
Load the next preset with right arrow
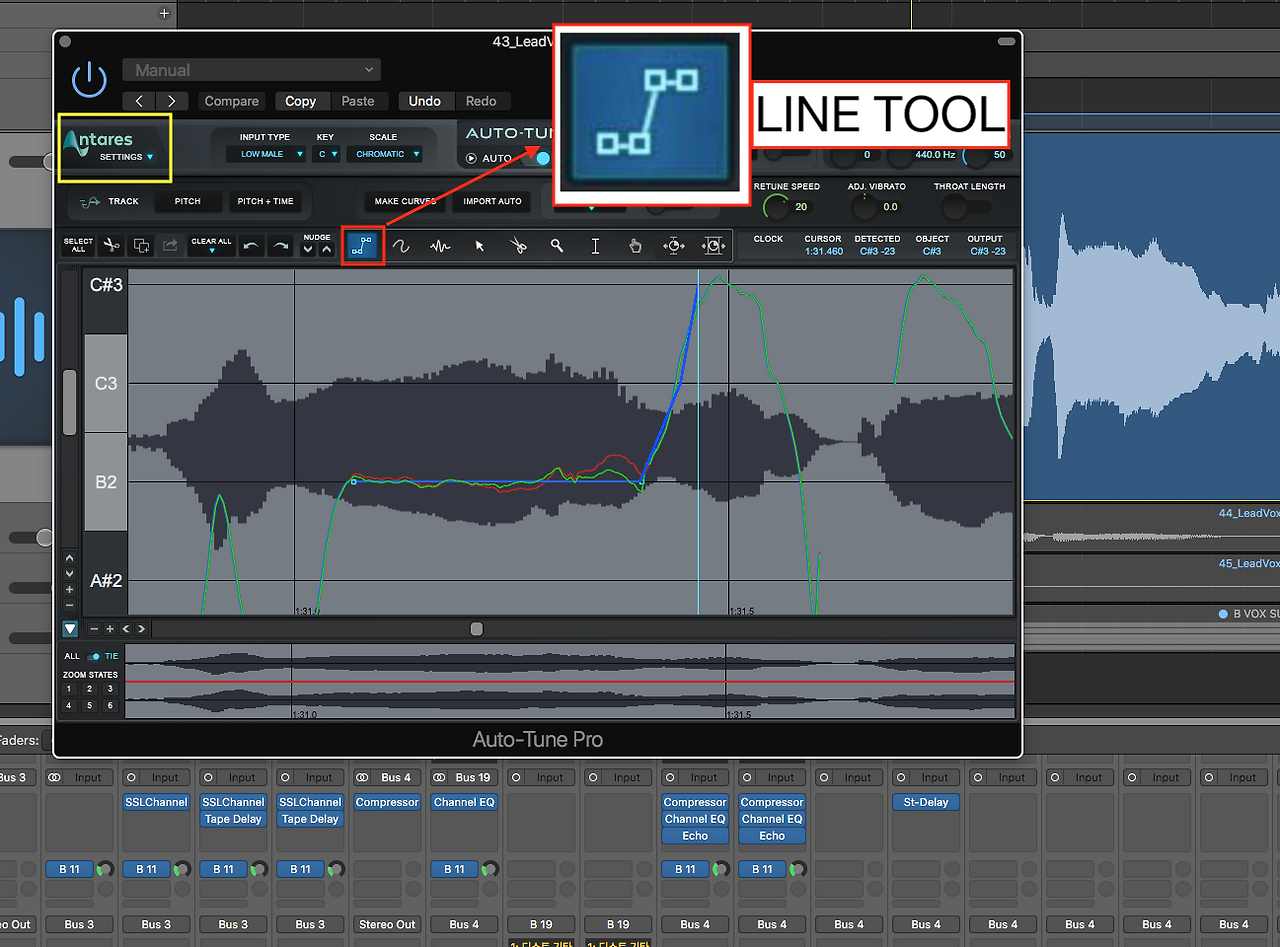coord(172,101)
